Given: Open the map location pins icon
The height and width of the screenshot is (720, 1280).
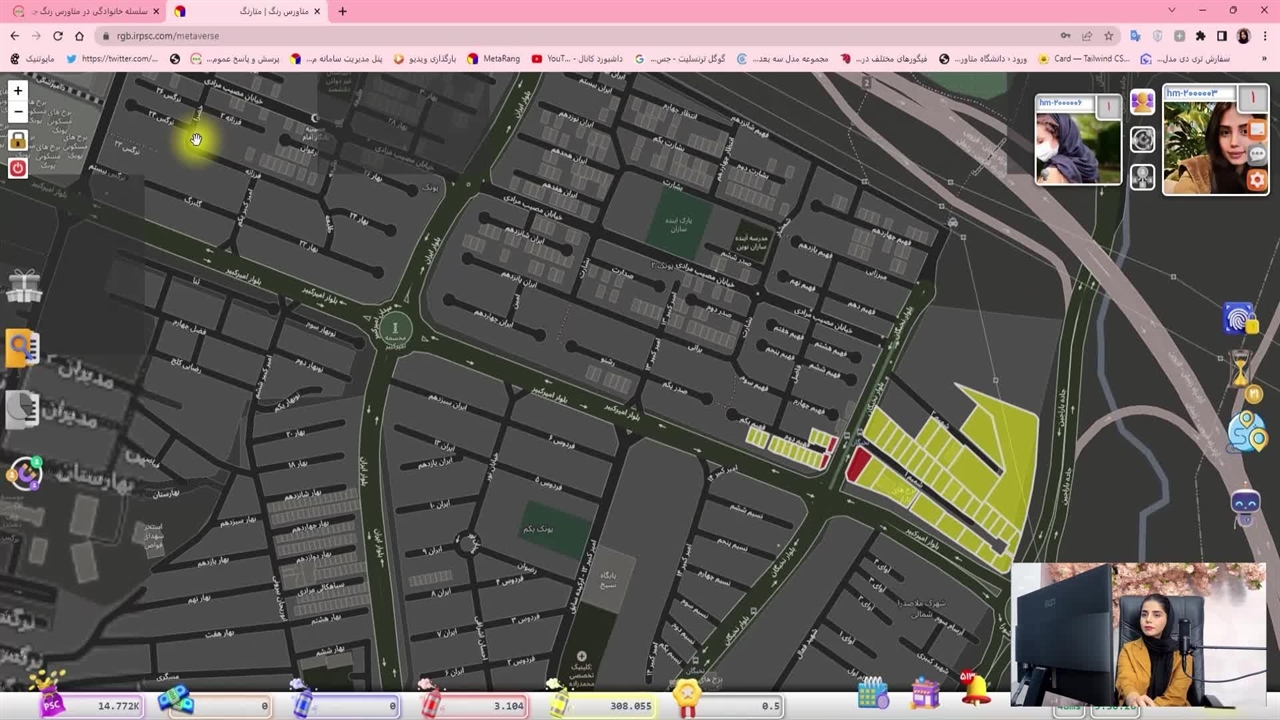Looking at the screenshot, I should pyautogui.click(x=1246, y=435).
